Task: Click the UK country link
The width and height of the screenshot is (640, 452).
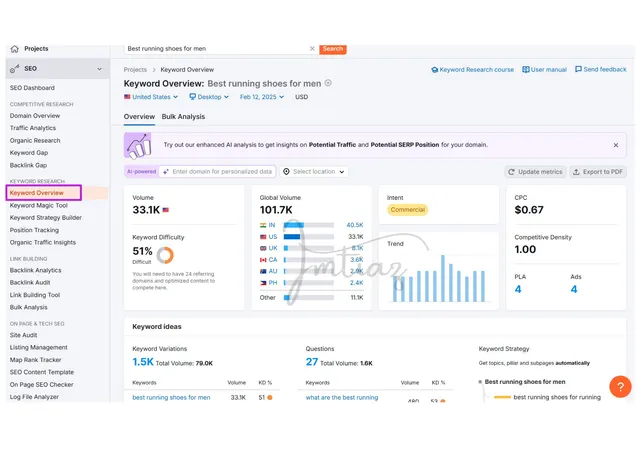Action: coord(273,248)
